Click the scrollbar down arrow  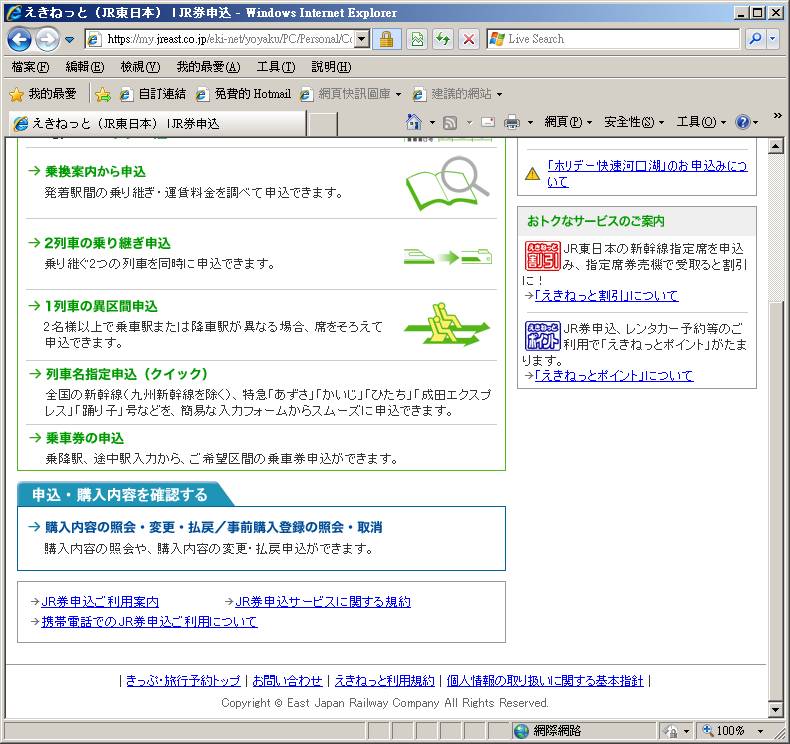775,709
